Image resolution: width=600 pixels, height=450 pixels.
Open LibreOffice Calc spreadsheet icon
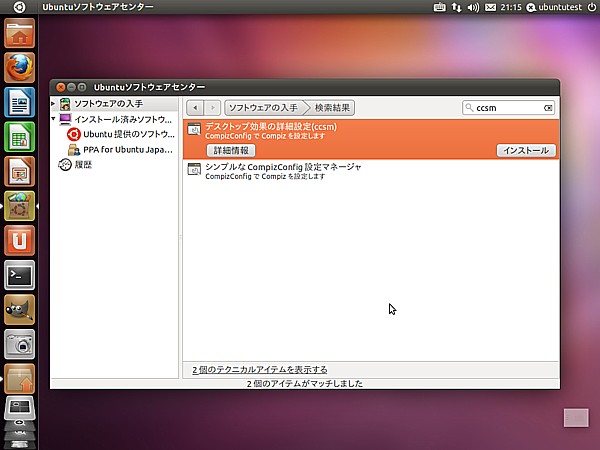[x=20, y=137]
